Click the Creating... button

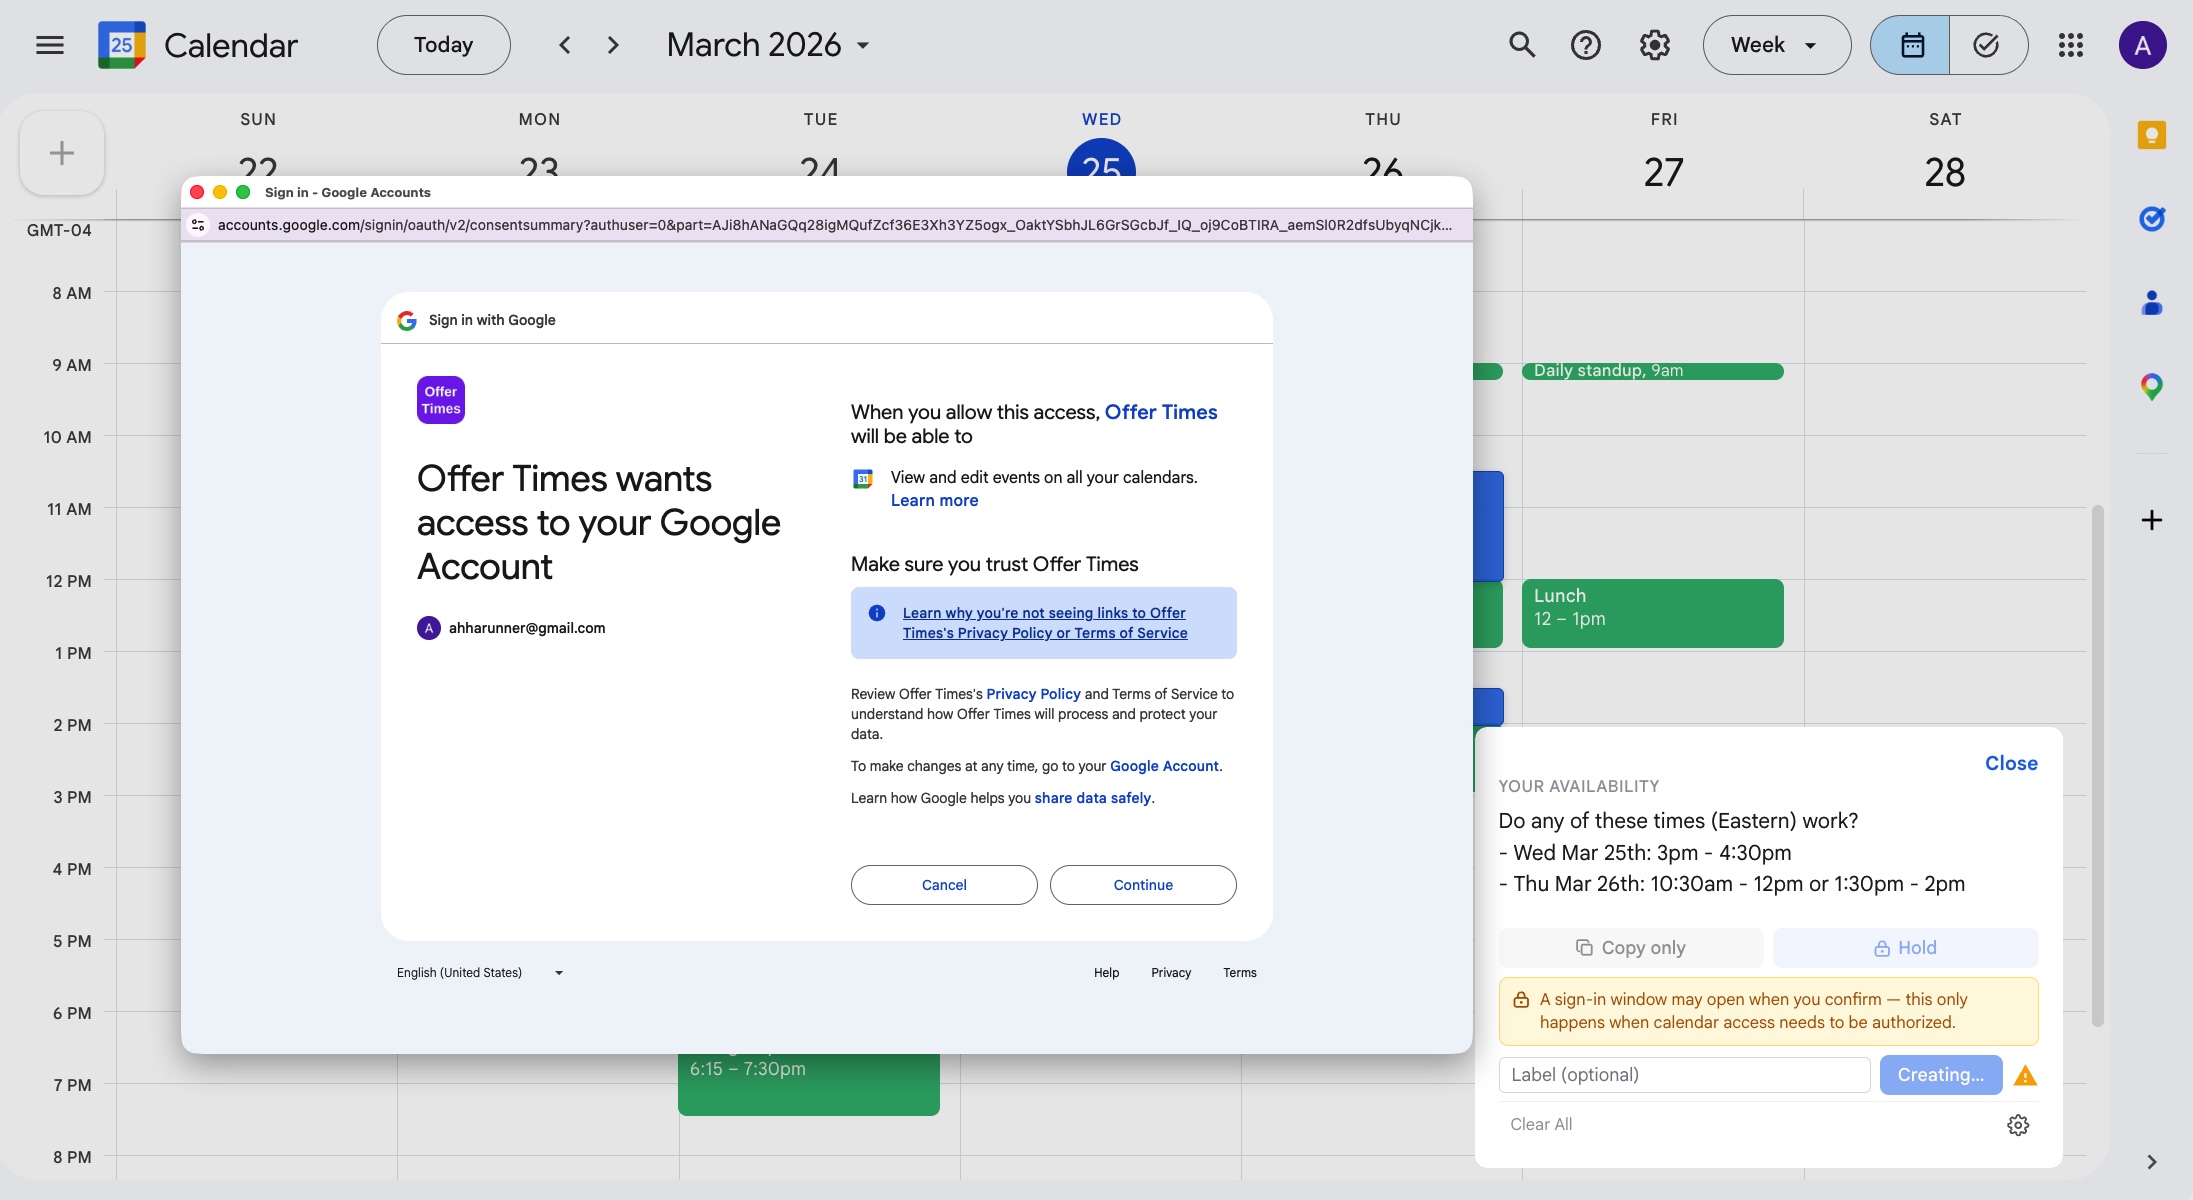[x=1940, y=1075]
